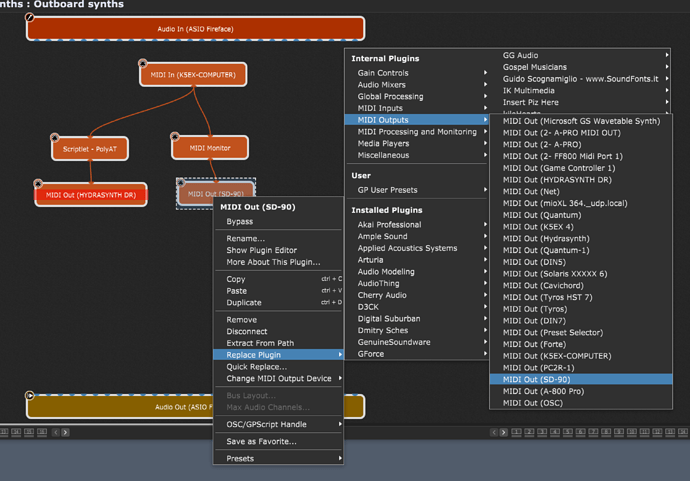Click the corner icon on Scriptlet - PolyAT block
This screenshot has width=690, height=481.
point(55,137)
